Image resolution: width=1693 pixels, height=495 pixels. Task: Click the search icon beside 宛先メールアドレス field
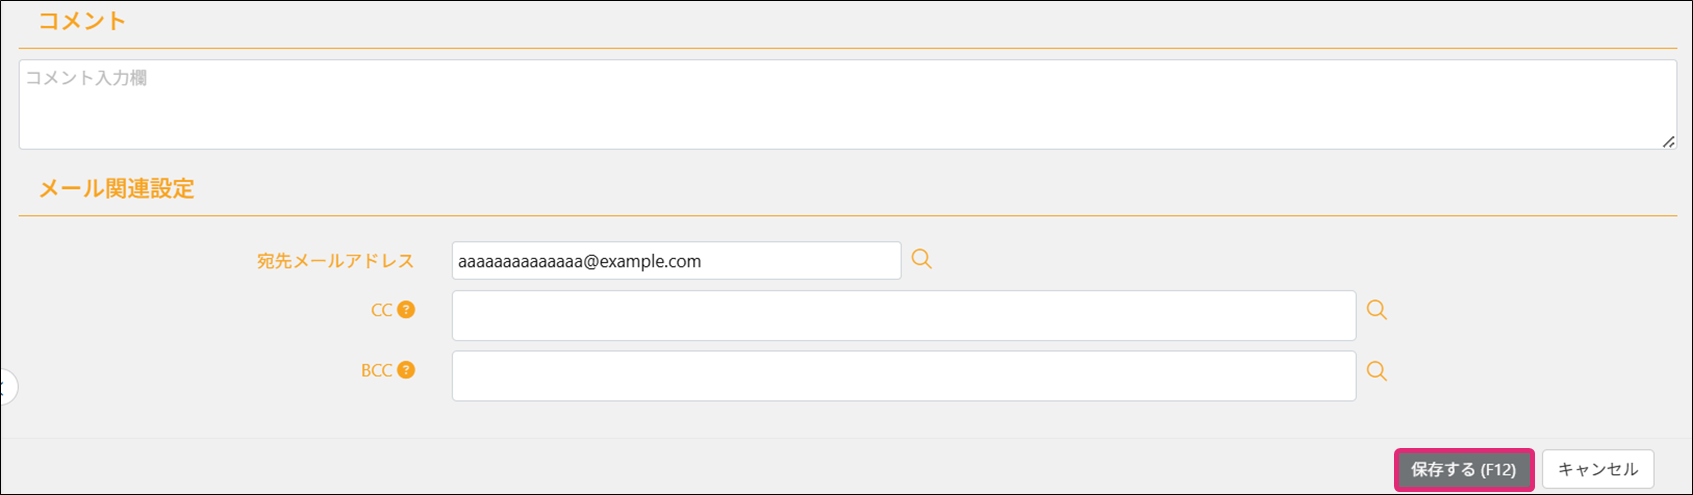coord(921,260)
